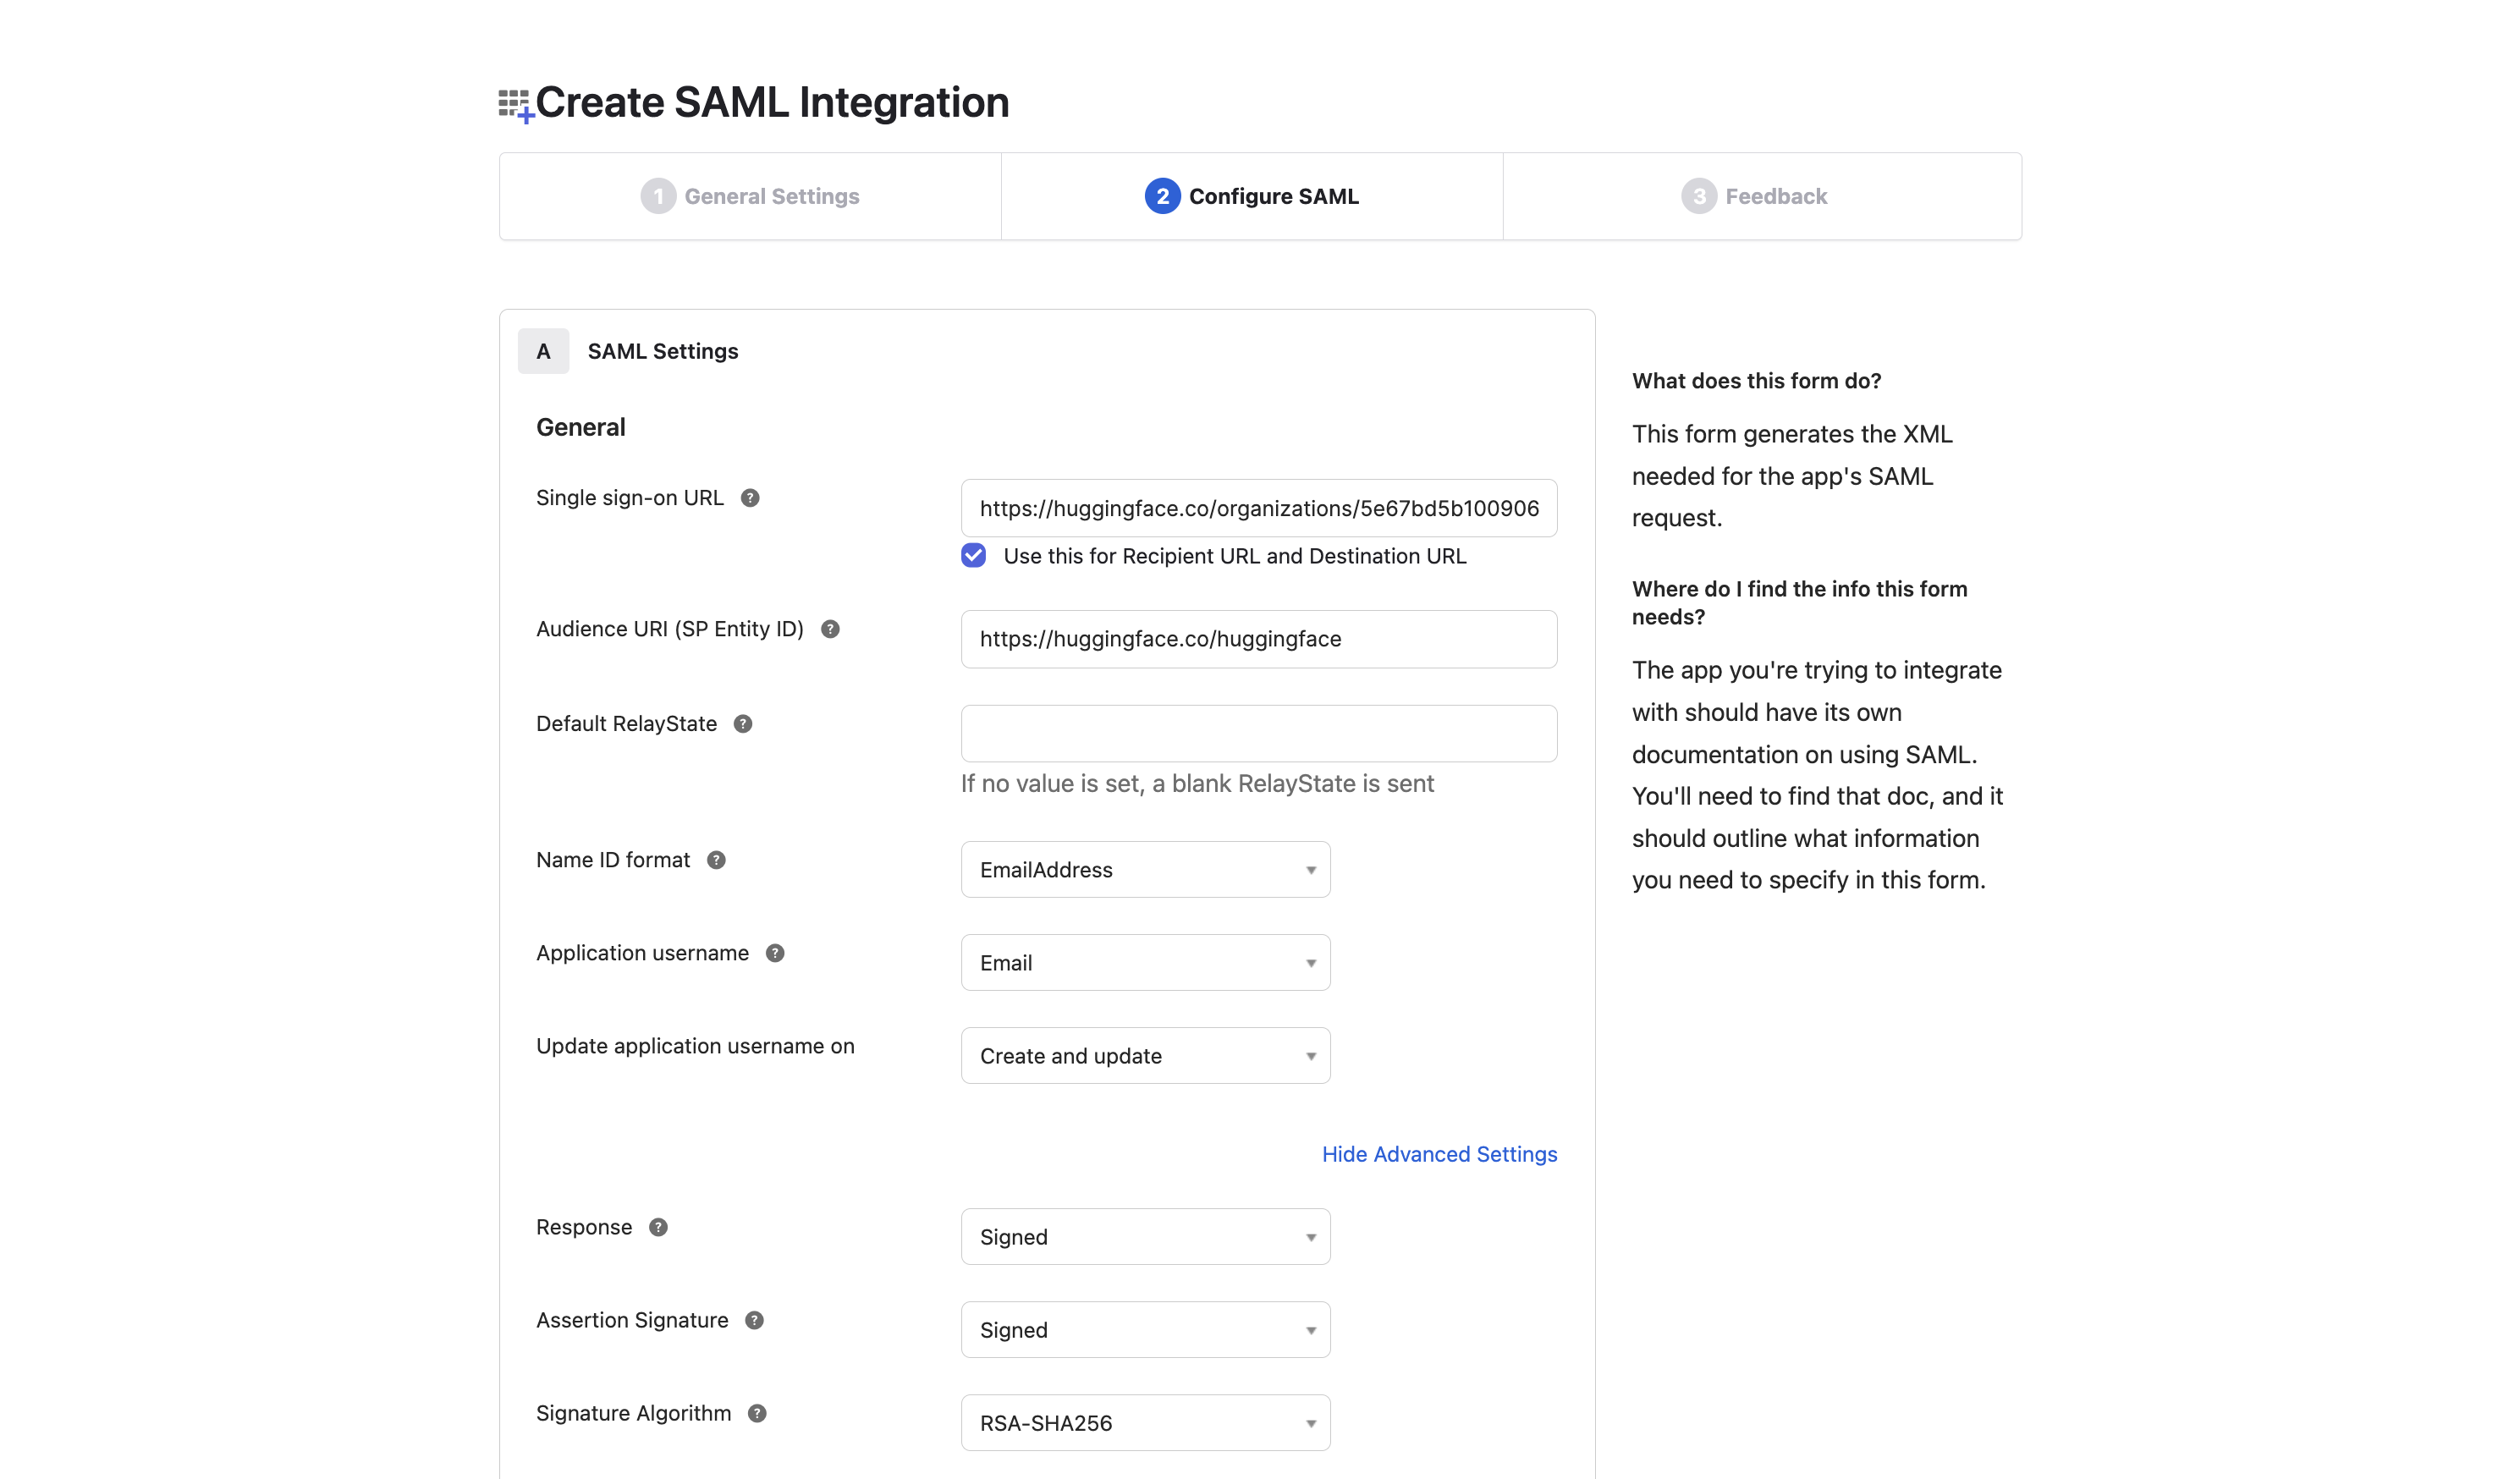The height and width of the screenshot is (1479, 2520).
Task: View help for Default RelayState
Action: click(743, 723)
